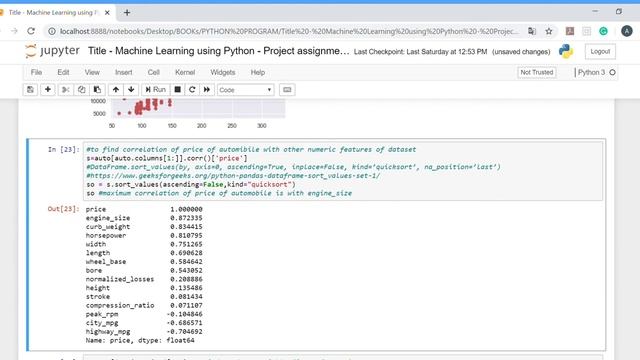Open the green circular extension icon
640x360 pixels.
pos(603,31)
